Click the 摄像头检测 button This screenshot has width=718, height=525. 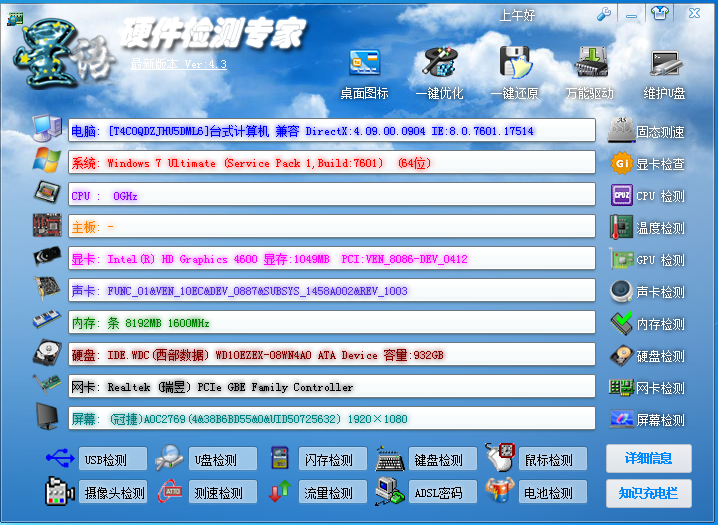tap(113, 492)
